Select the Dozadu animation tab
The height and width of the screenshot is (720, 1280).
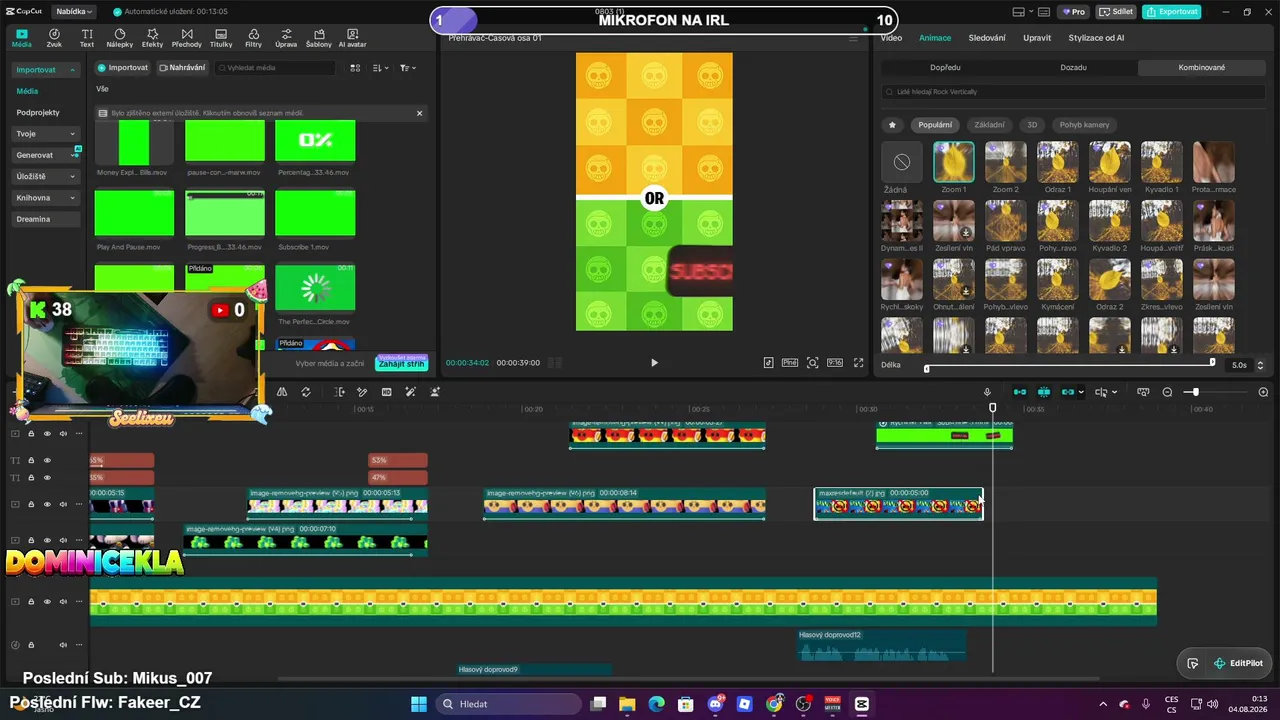click(x=1073, y=68)
